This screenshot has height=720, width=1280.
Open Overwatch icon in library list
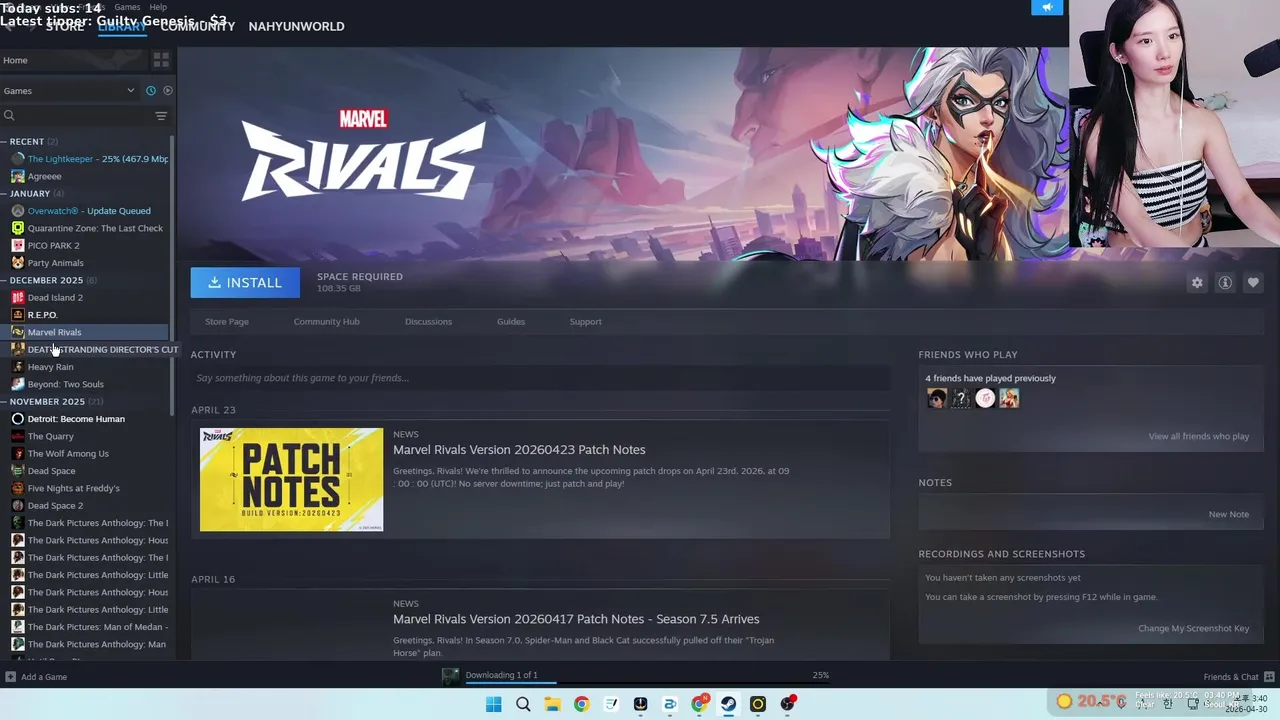click(18, 211)
